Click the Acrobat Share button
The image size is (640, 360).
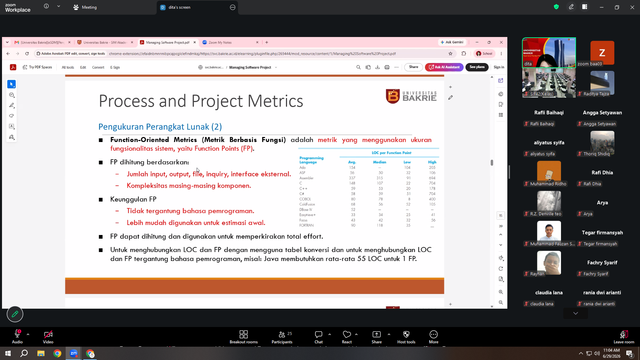click(x=413, y=67)
